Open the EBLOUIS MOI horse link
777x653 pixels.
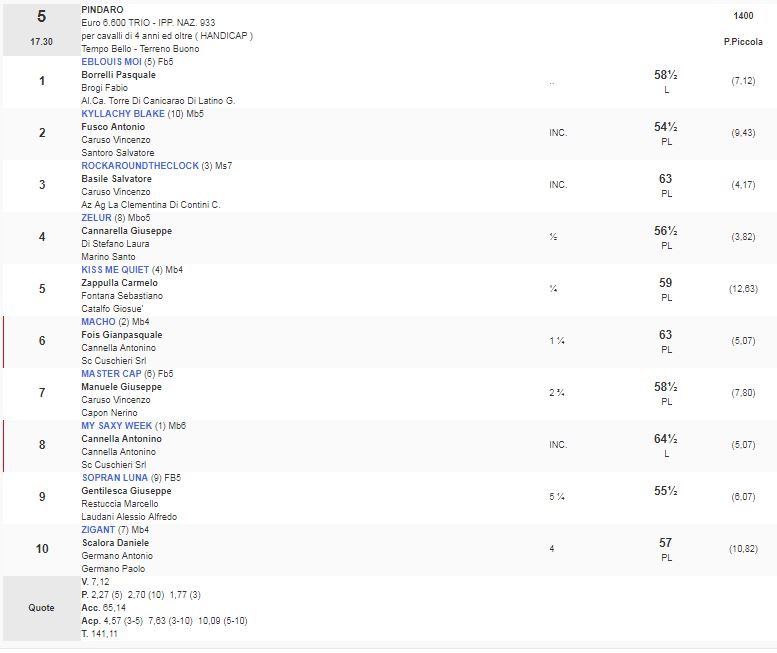112,62
